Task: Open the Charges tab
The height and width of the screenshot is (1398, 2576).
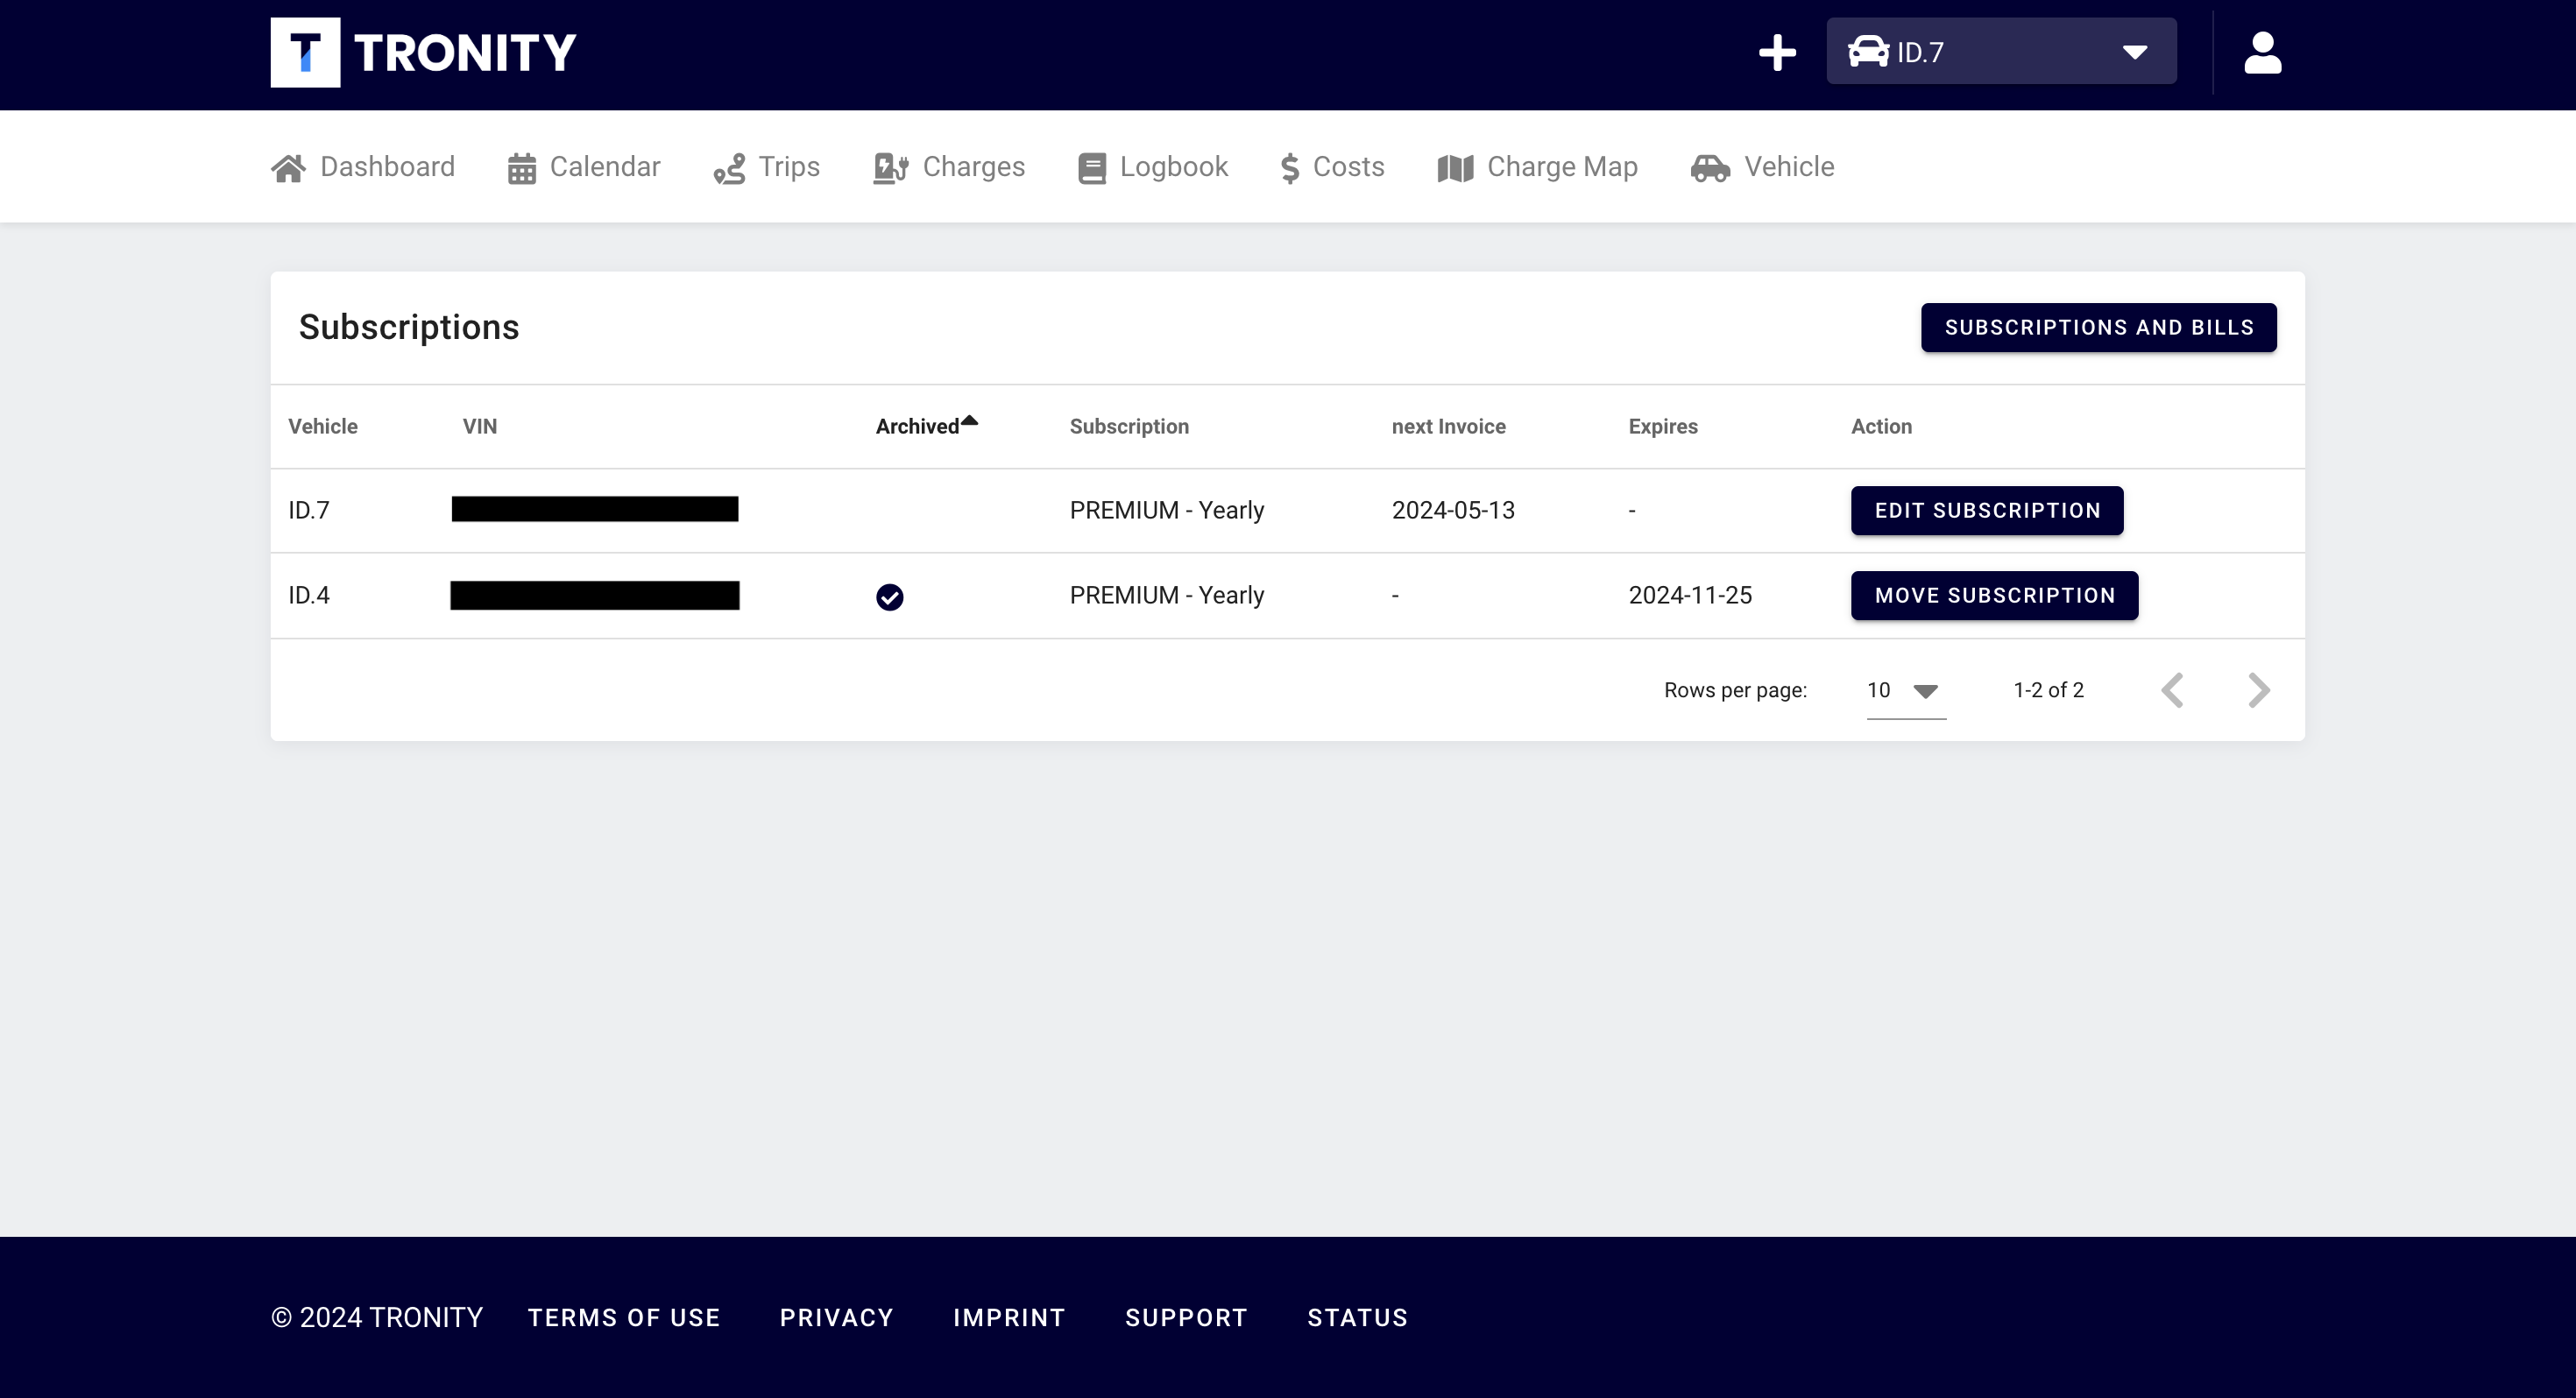Action: tap(949, 167)
